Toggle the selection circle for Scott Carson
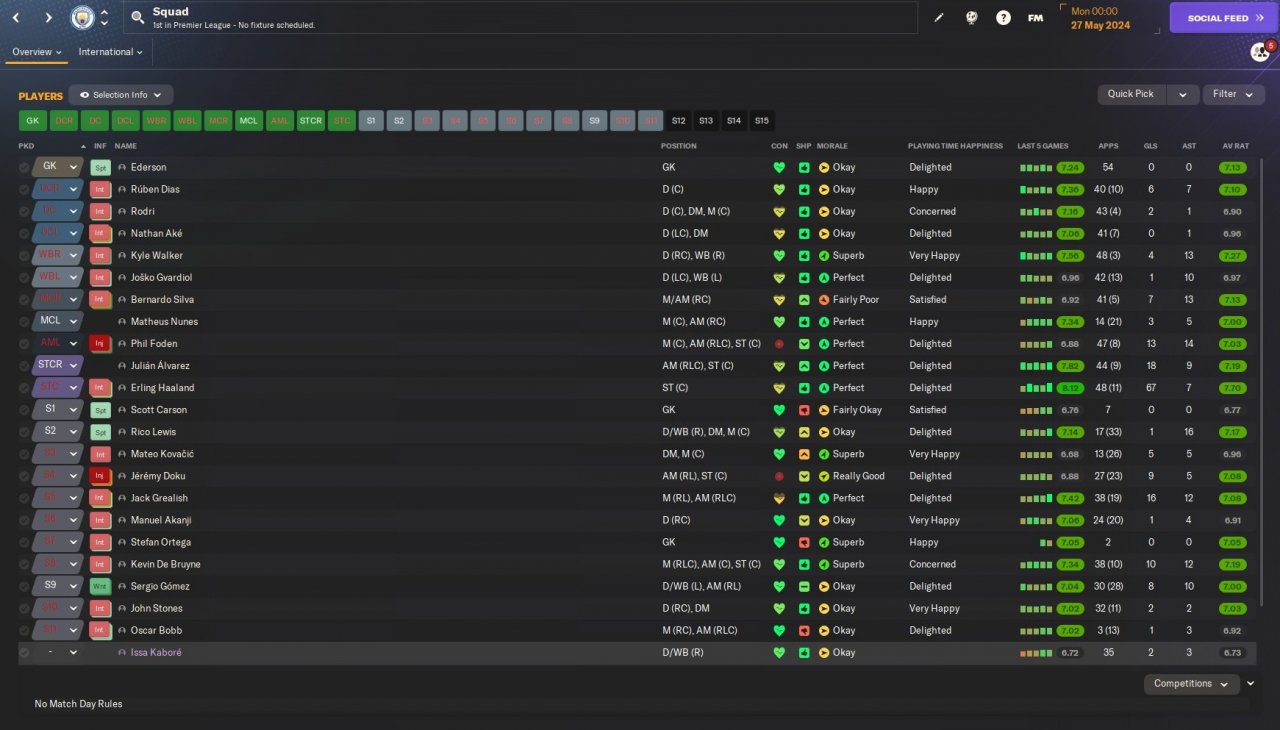The image size is (1280, 730). pos(24,410)
